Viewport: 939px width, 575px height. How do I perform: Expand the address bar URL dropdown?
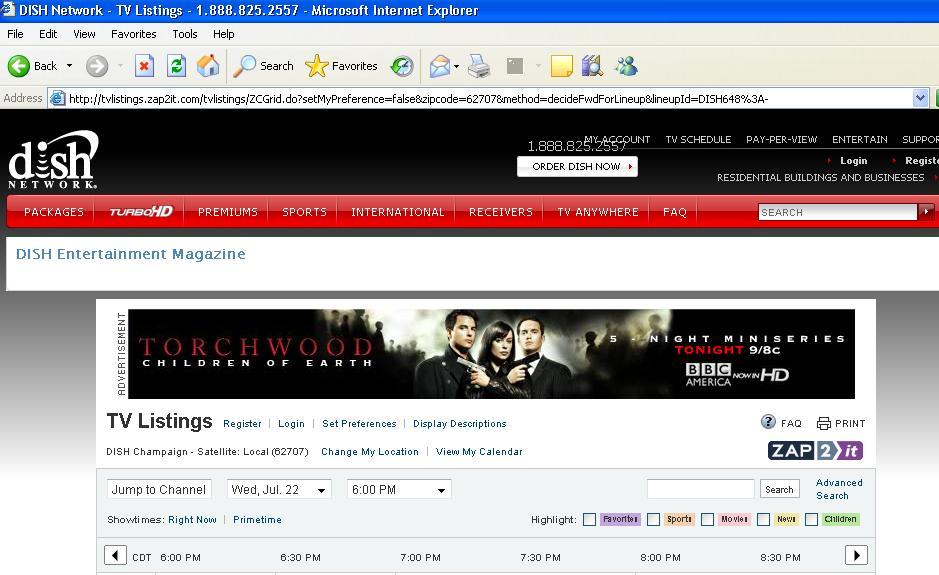tap(920, 98)
